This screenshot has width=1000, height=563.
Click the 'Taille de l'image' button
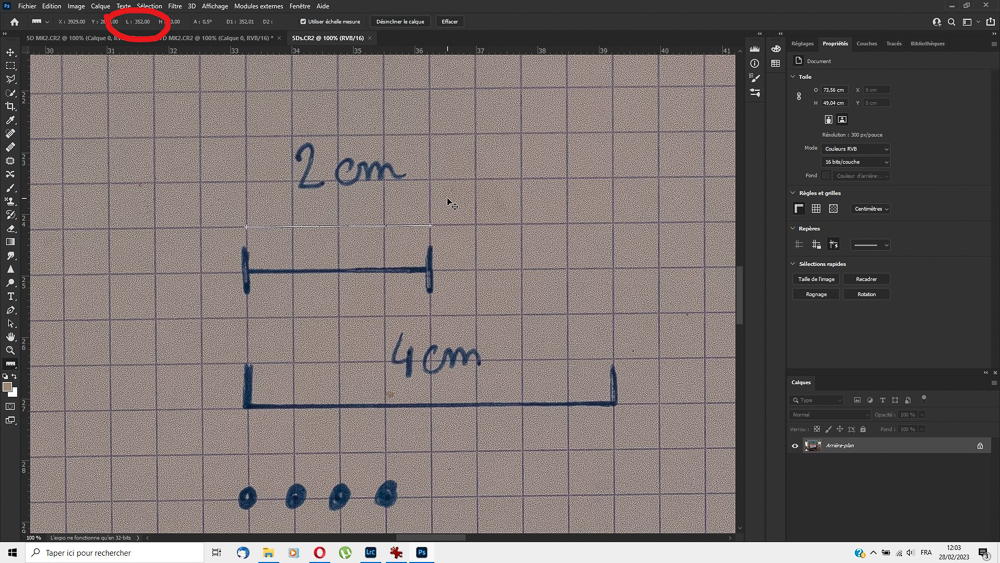(816, 279)
